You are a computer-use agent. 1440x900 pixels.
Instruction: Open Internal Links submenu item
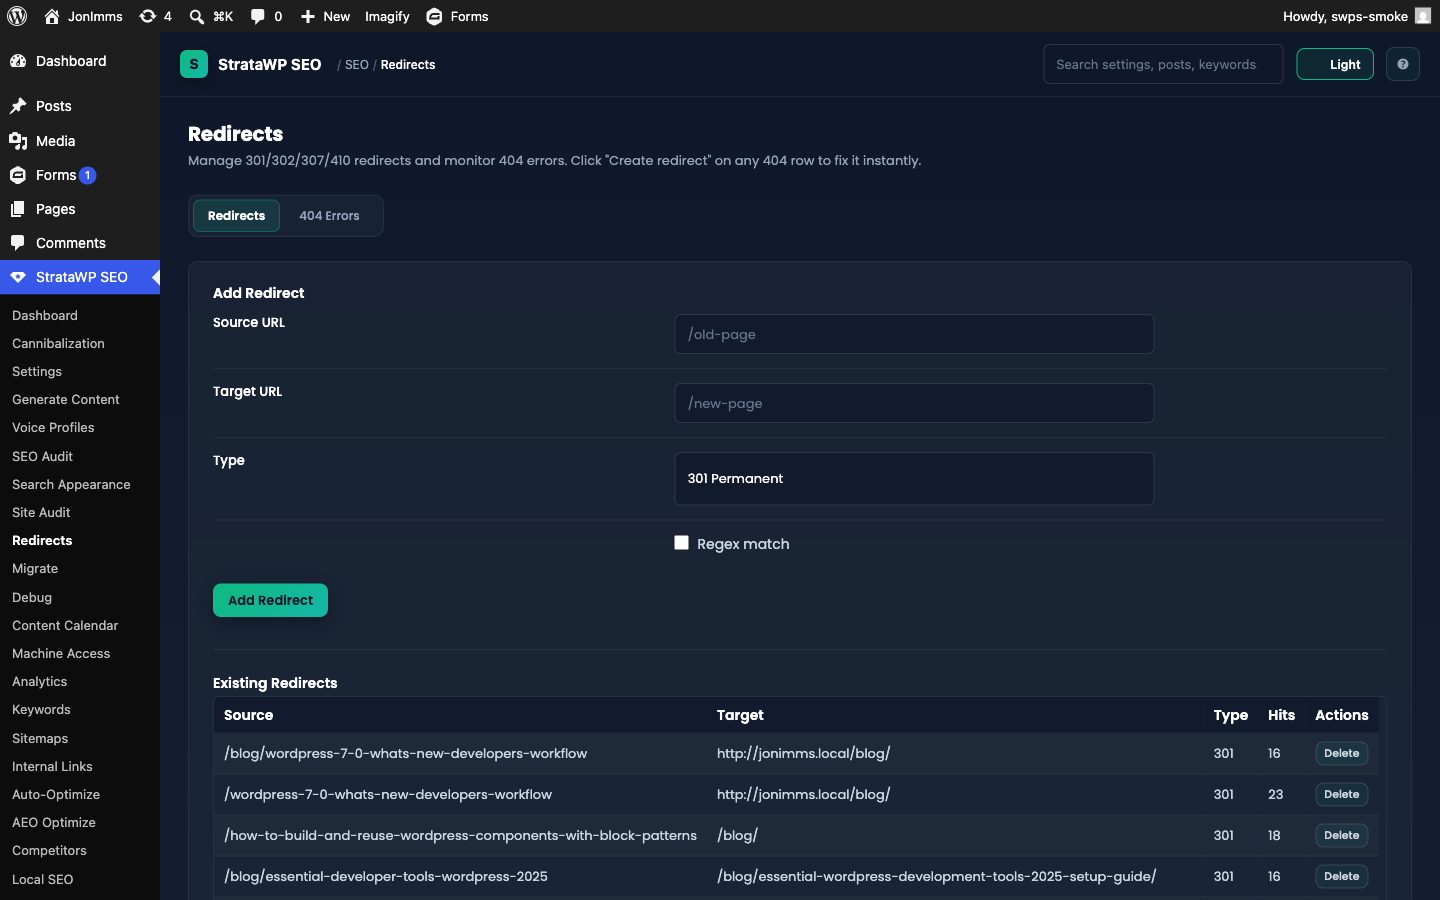52,766
